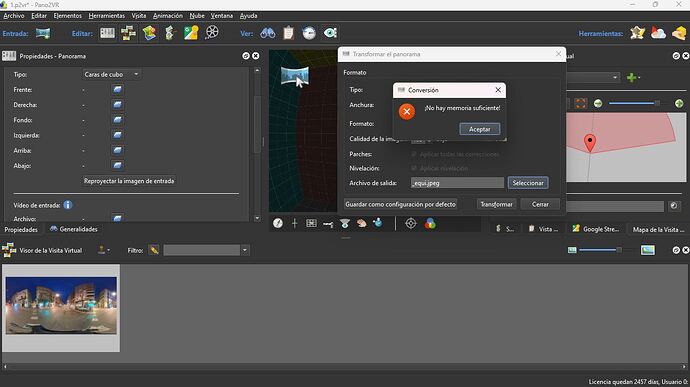Click the binoculars icon in Ver toolbar

point(268,33)
